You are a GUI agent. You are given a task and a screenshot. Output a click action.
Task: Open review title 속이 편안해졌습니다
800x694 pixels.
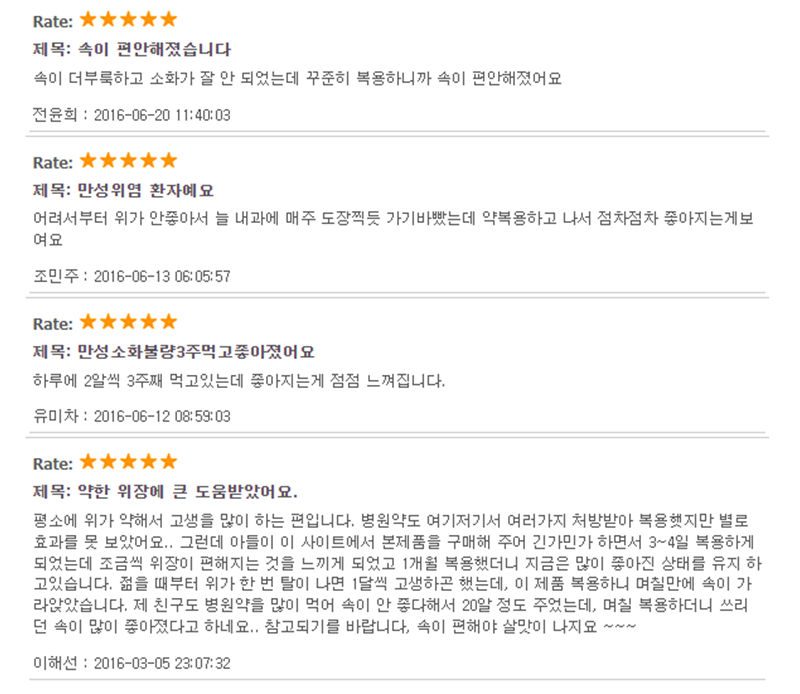click(154, 49)
